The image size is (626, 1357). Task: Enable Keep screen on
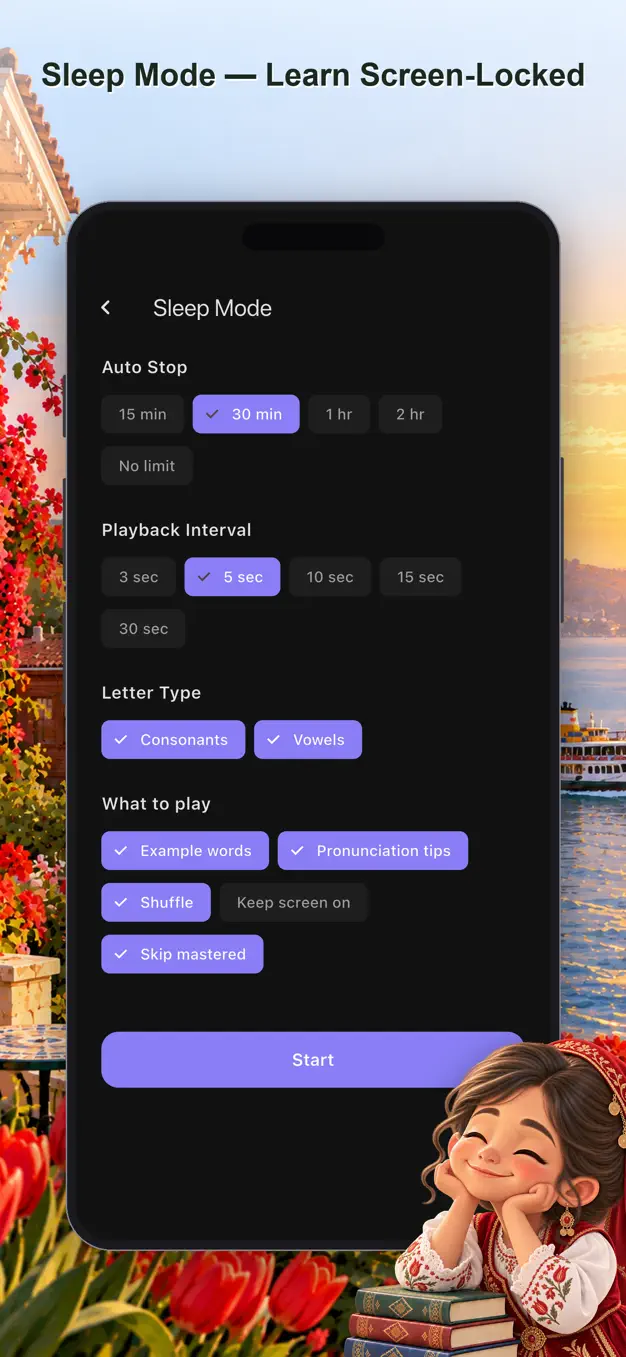(x=294, y=902)
